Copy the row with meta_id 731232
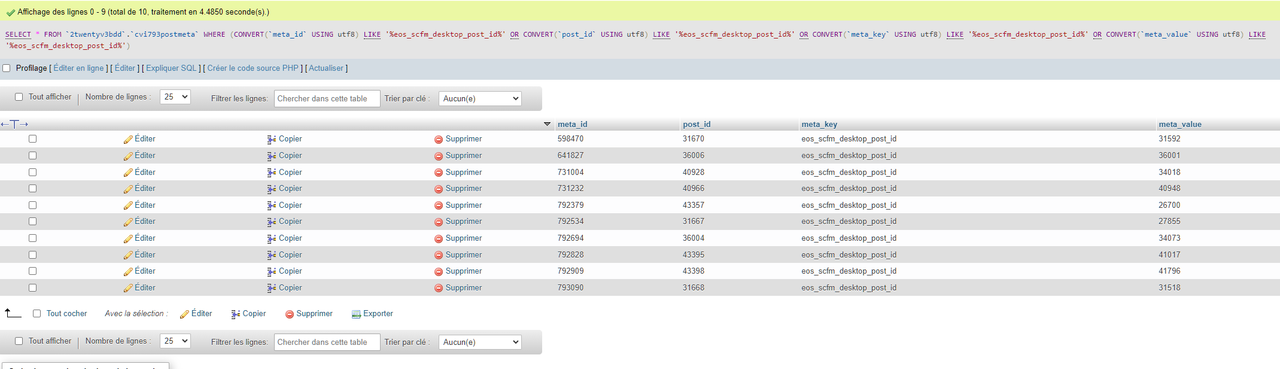Viewport: 1280px width, 369px height. tap(284, 189)
